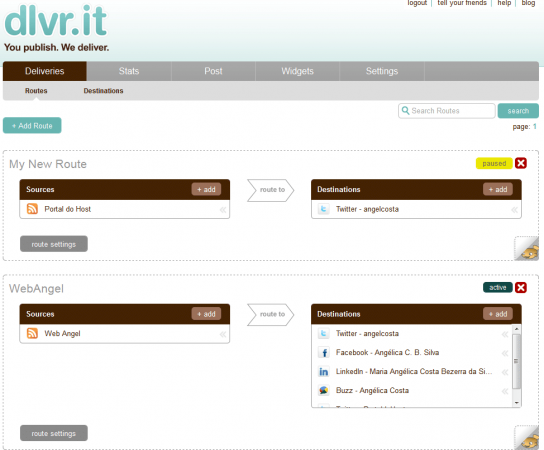Click the destinations list scroll-up arrow

[517, 329]
